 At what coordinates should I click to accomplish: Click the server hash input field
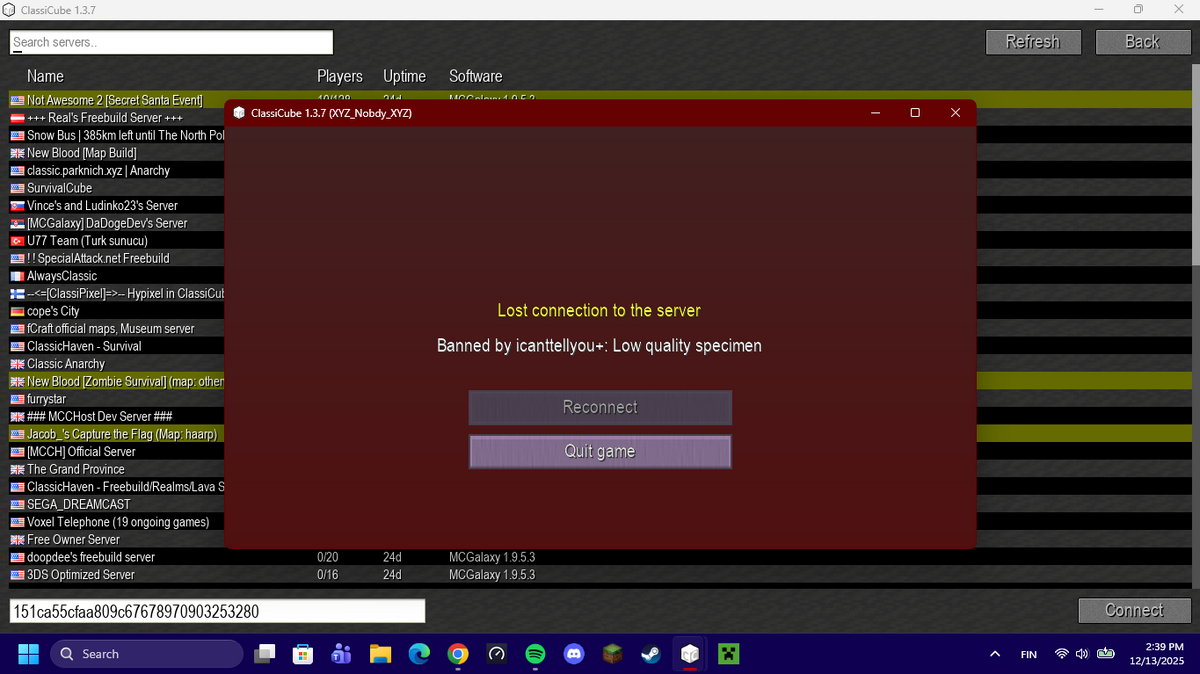coord(217,611)
